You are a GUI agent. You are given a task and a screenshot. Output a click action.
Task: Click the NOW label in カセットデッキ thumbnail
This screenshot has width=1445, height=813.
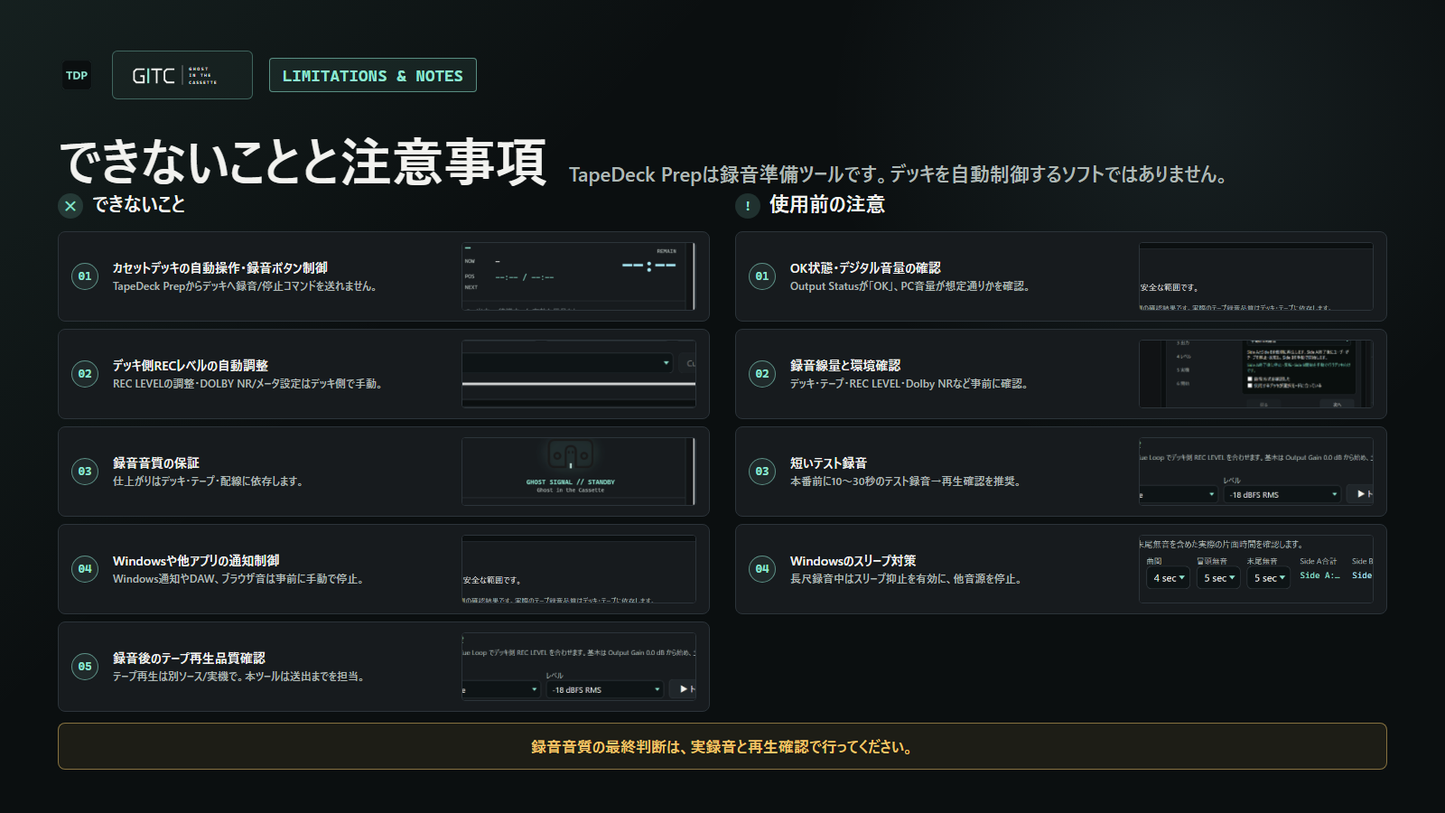coord(470,261)
